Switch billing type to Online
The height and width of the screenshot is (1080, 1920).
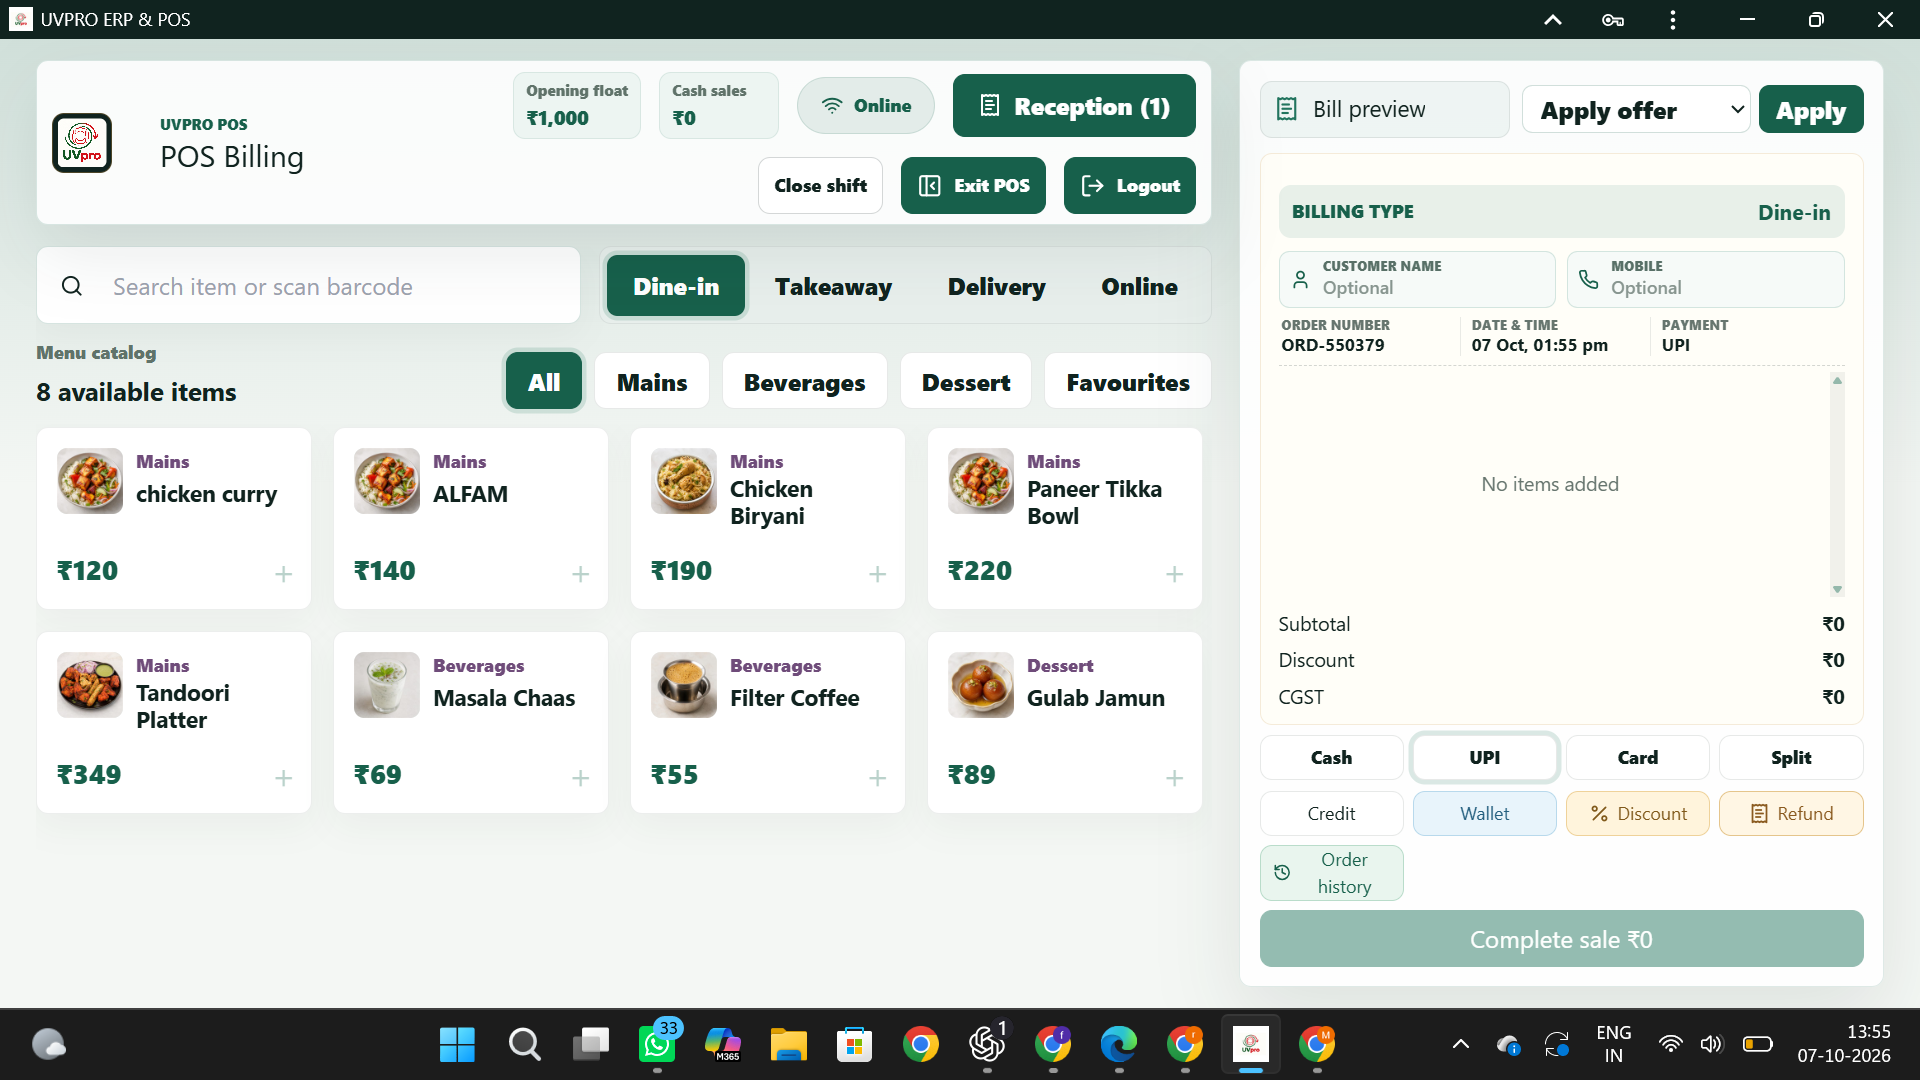pos(1139,286)
